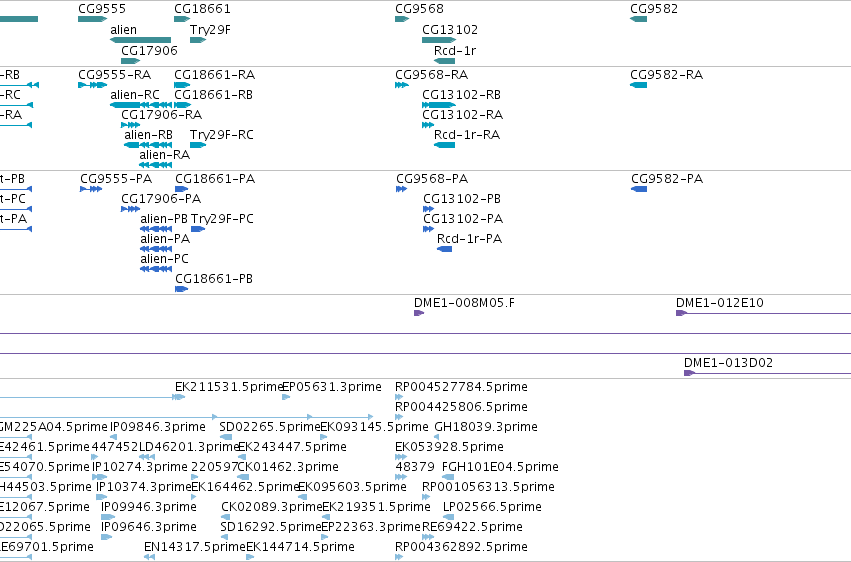Click the CG18661 gene label
The height and width of the screenshot is (562, 851).
[202, 9]
